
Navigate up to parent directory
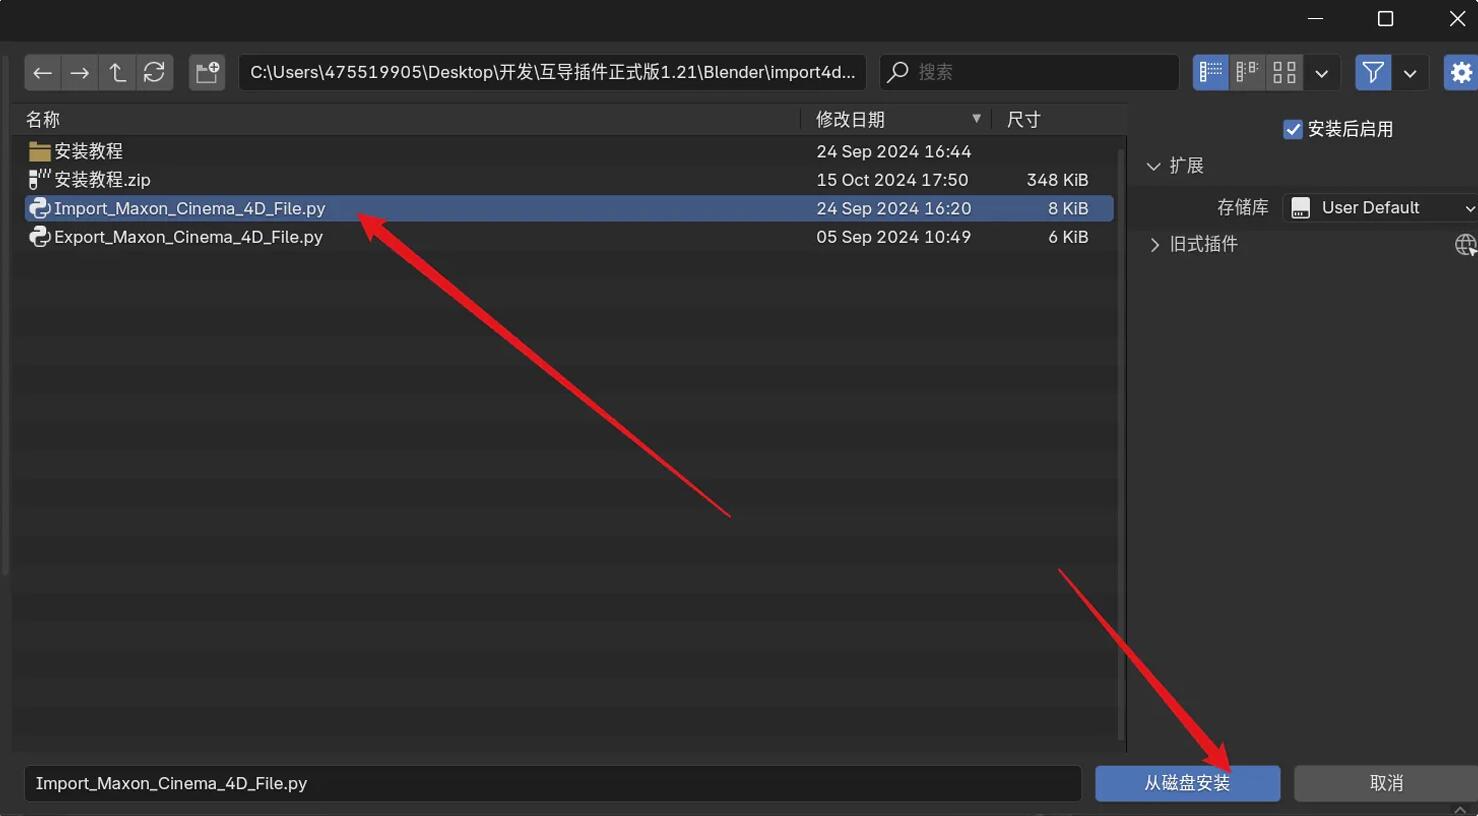coord(117,72)
